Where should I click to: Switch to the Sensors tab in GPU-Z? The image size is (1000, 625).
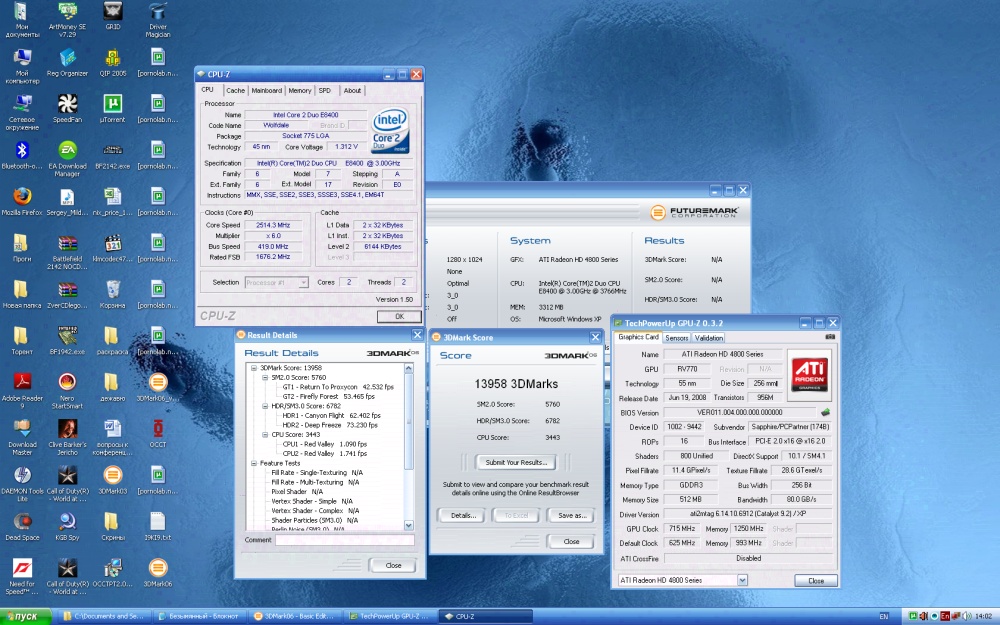(676, 338)
